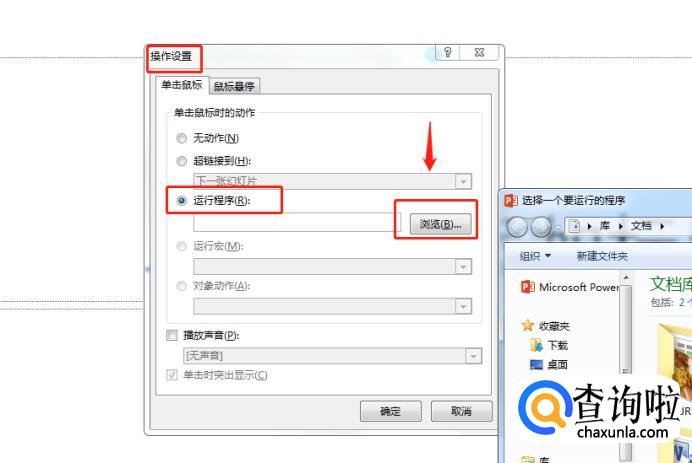This screenshot has width=692, height=463.
Task: Click the back navigation arrow in file browser
Action: coord(517,227)
